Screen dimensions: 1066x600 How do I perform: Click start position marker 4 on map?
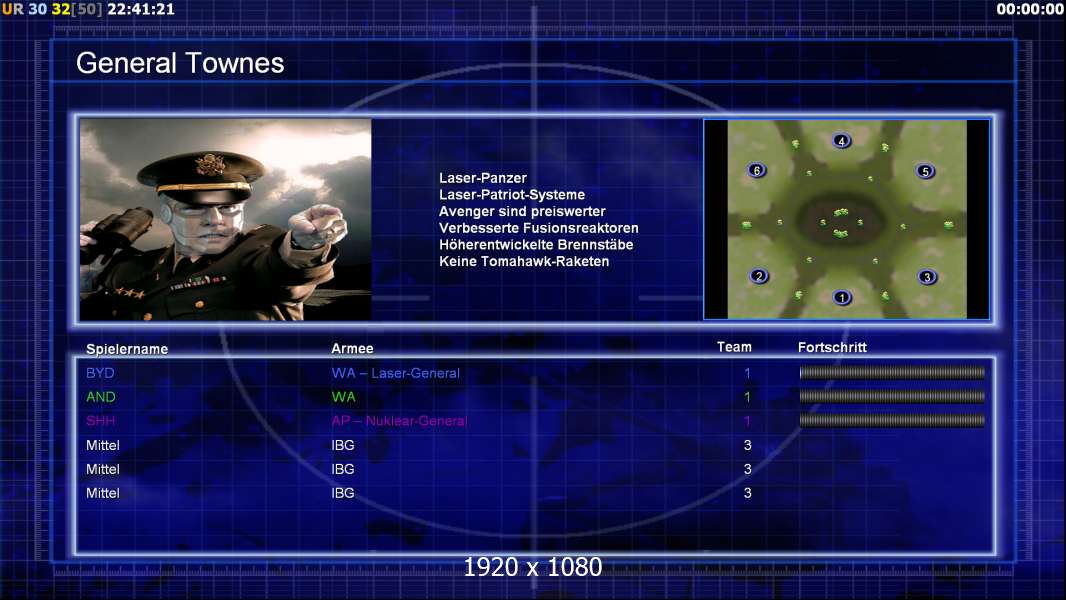[842, 141]
